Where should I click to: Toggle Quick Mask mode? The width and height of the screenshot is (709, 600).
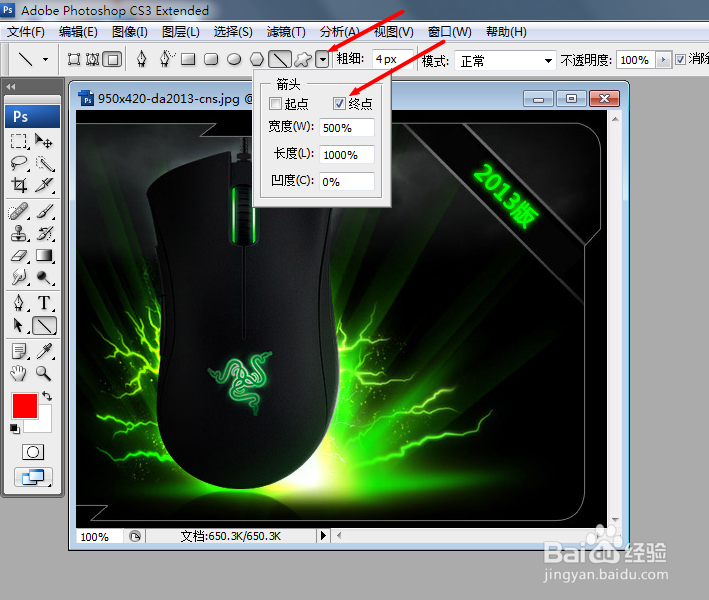coord(33,452)
